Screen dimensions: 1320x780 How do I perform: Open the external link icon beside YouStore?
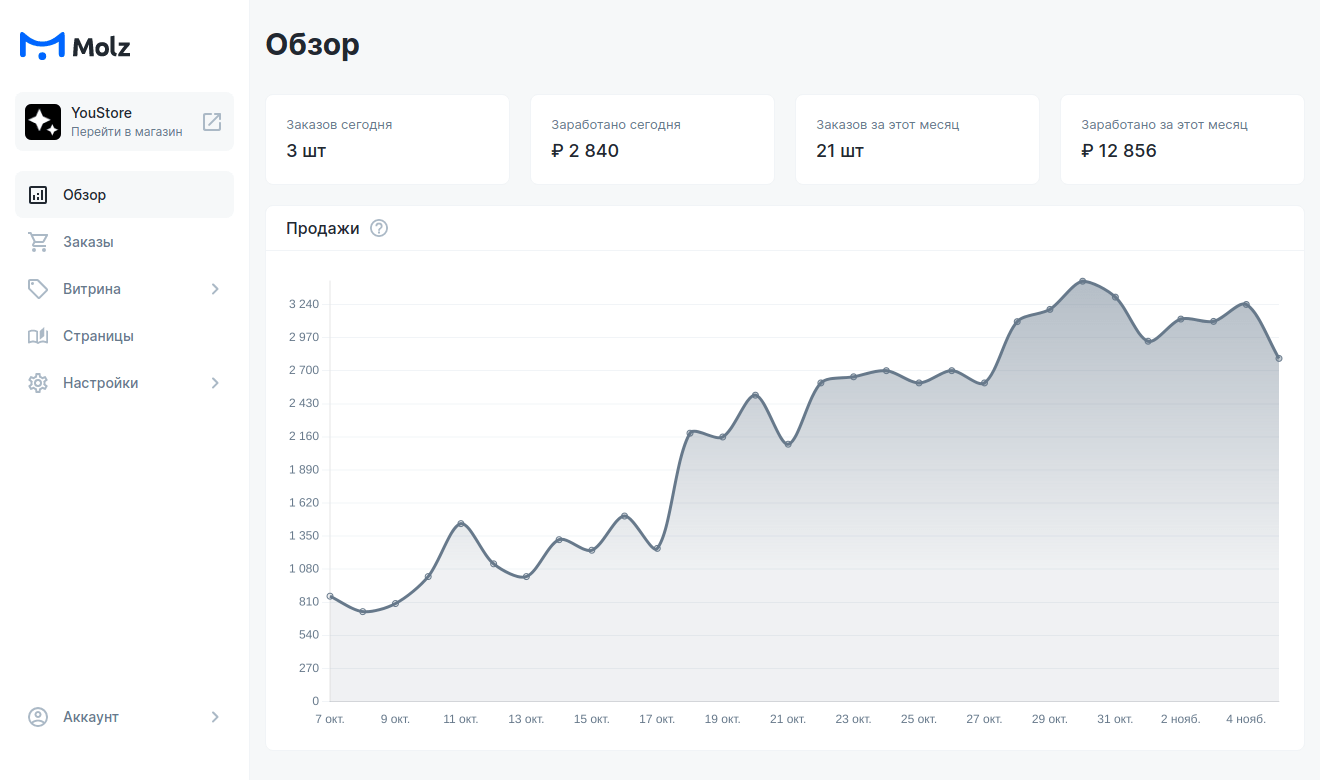point(212,122)
